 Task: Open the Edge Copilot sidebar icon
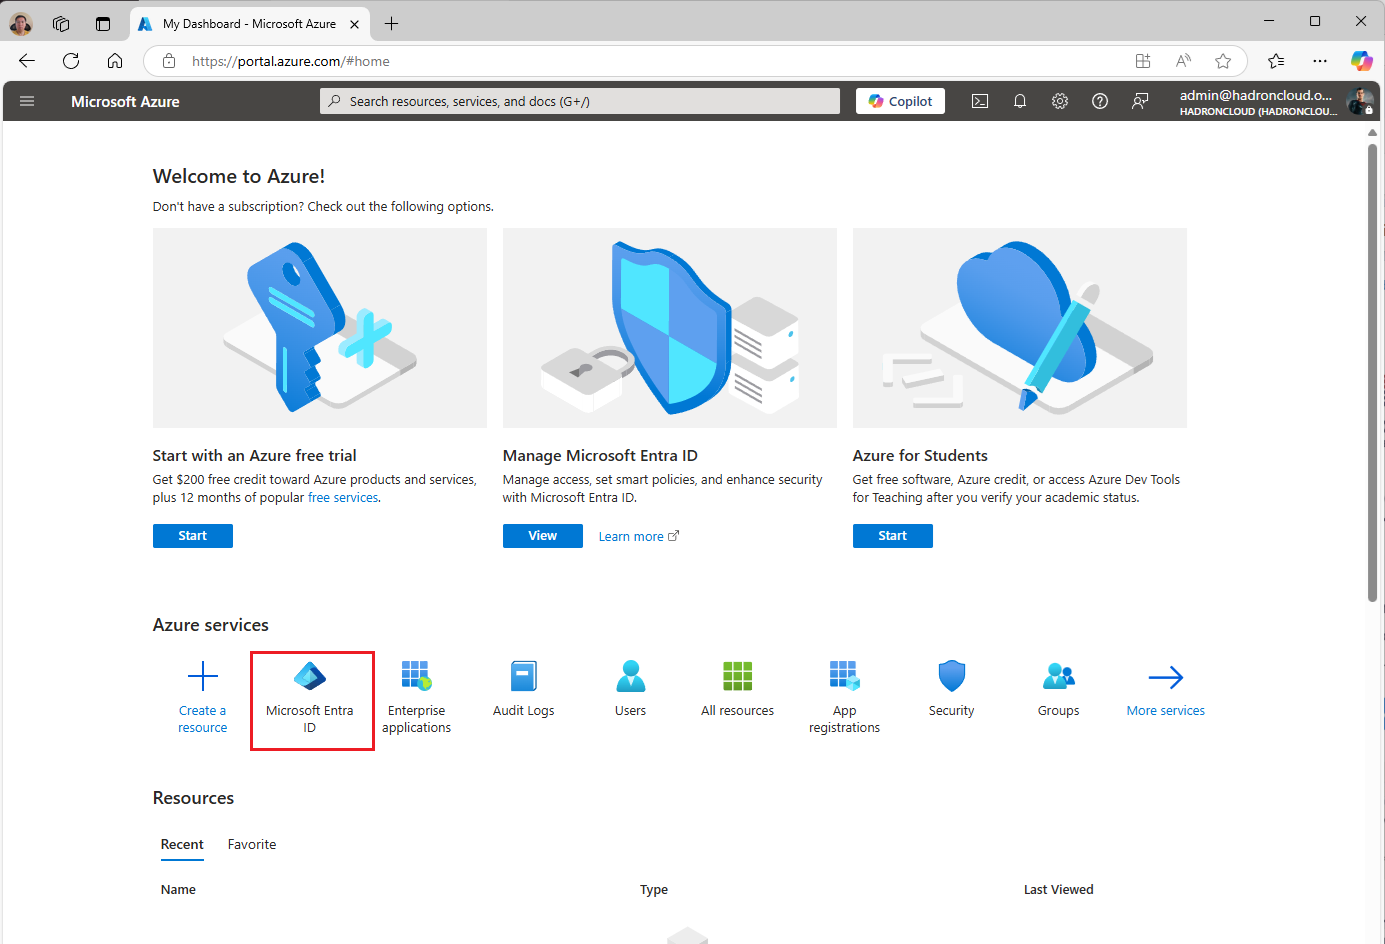(x=1362, y=61)
